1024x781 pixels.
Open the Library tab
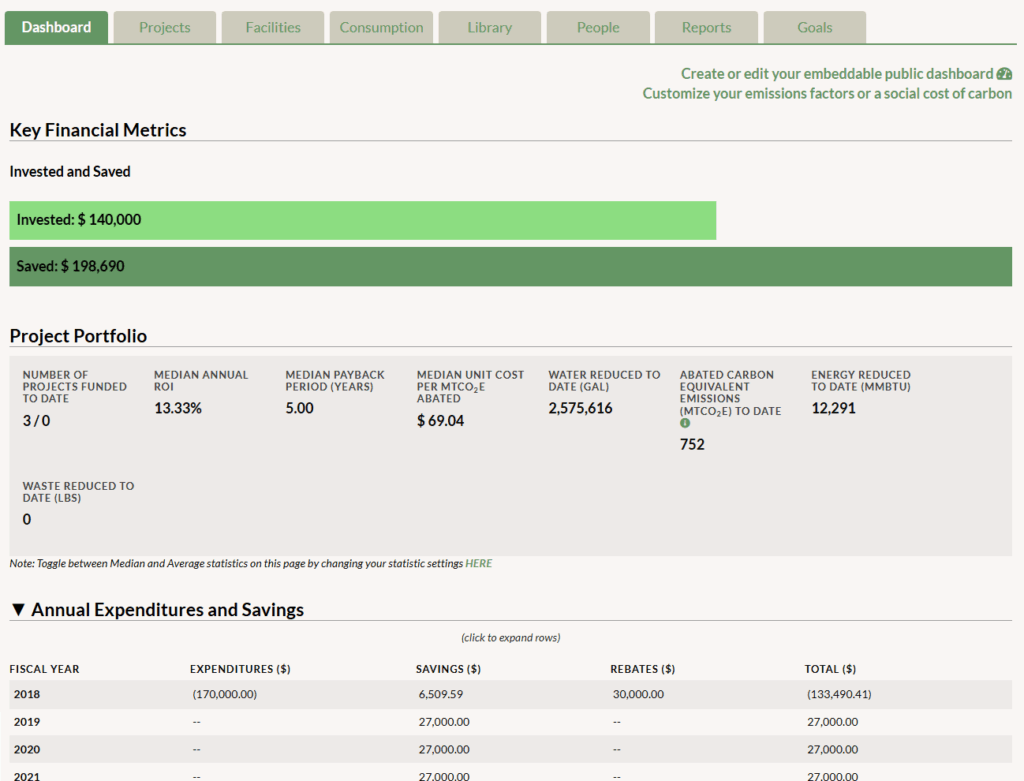[490, 28]
